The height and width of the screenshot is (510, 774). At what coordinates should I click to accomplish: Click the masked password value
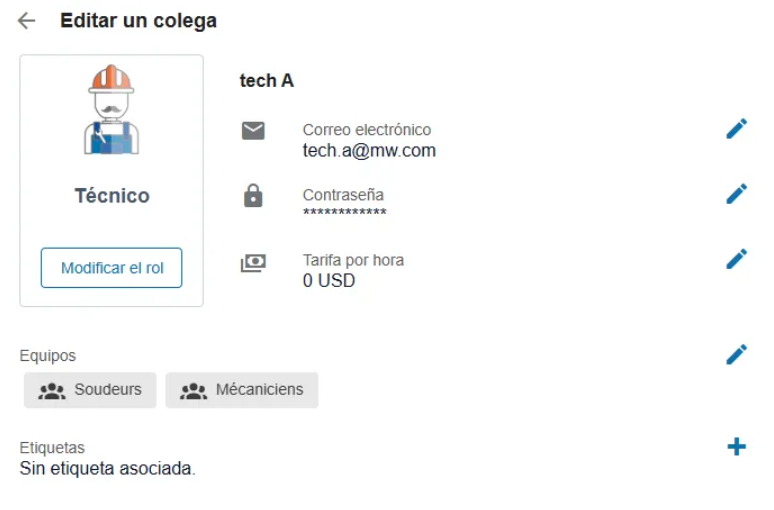click(x=344, y=213)
